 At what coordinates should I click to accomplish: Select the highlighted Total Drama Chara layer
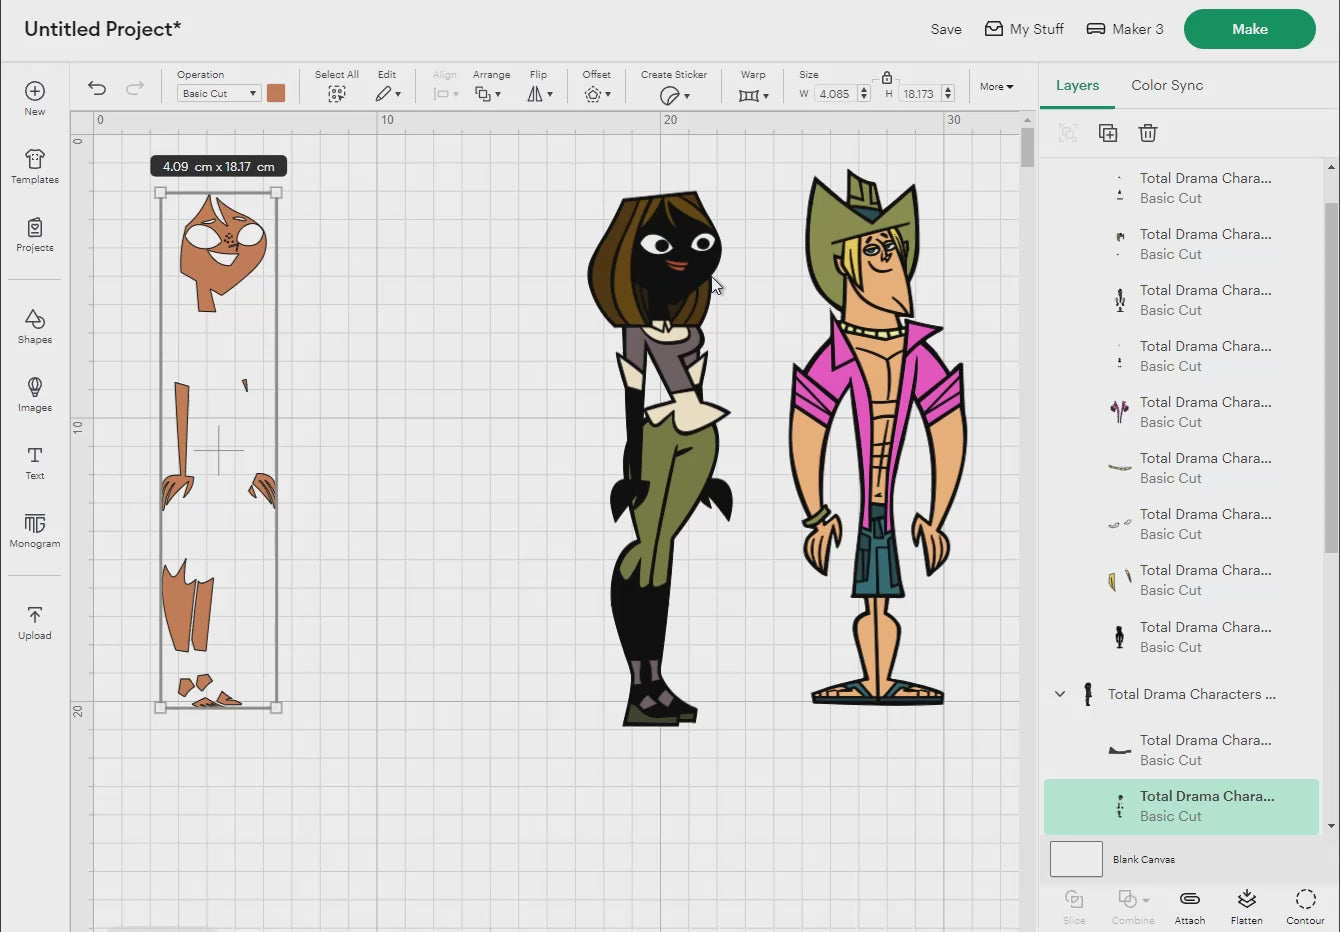pyautogui.click(x=1181, y=806)
